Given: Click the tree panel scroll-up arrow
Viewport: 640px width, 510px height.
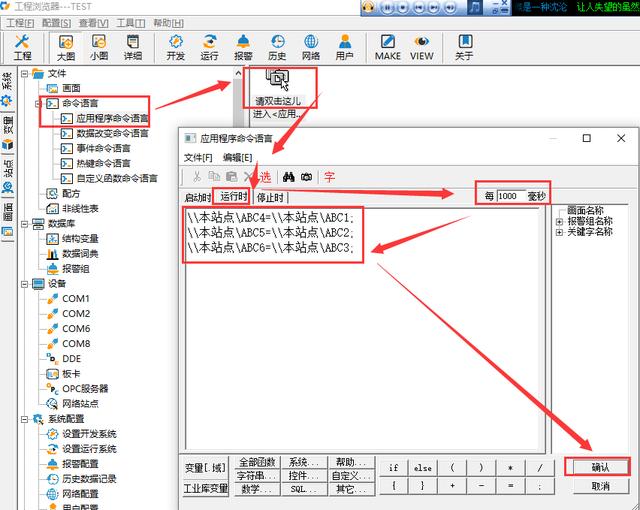Looking at the screenshot, I should [238, 73].
